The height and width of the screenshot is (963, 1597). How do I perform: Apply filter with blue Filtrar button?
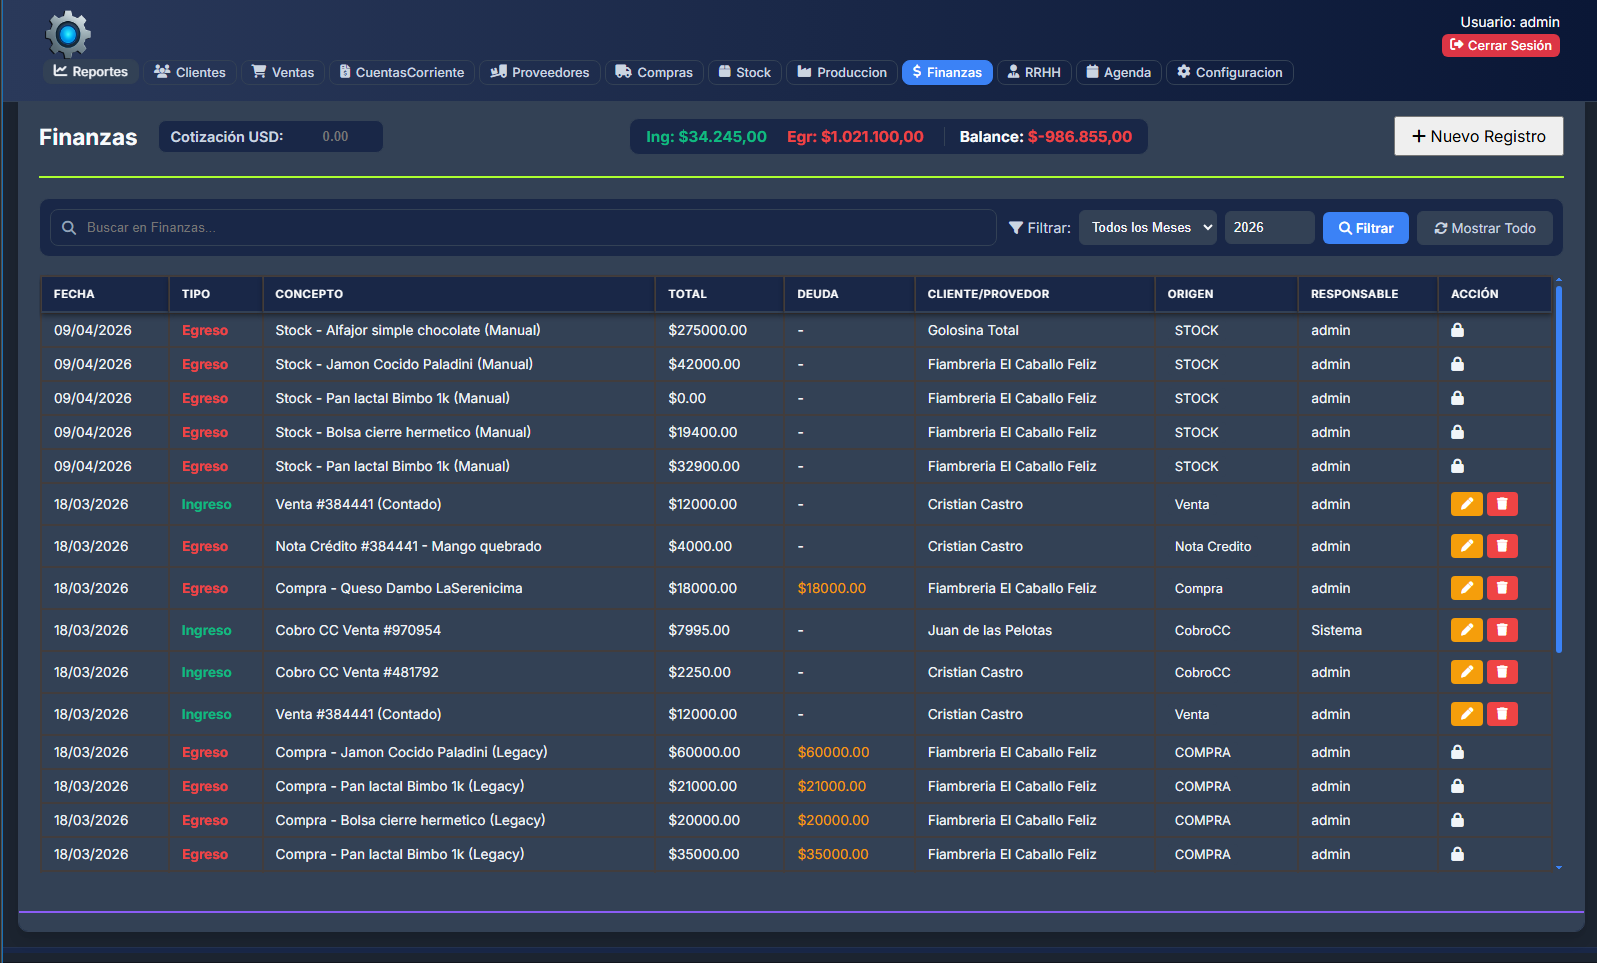(1366, 228)
